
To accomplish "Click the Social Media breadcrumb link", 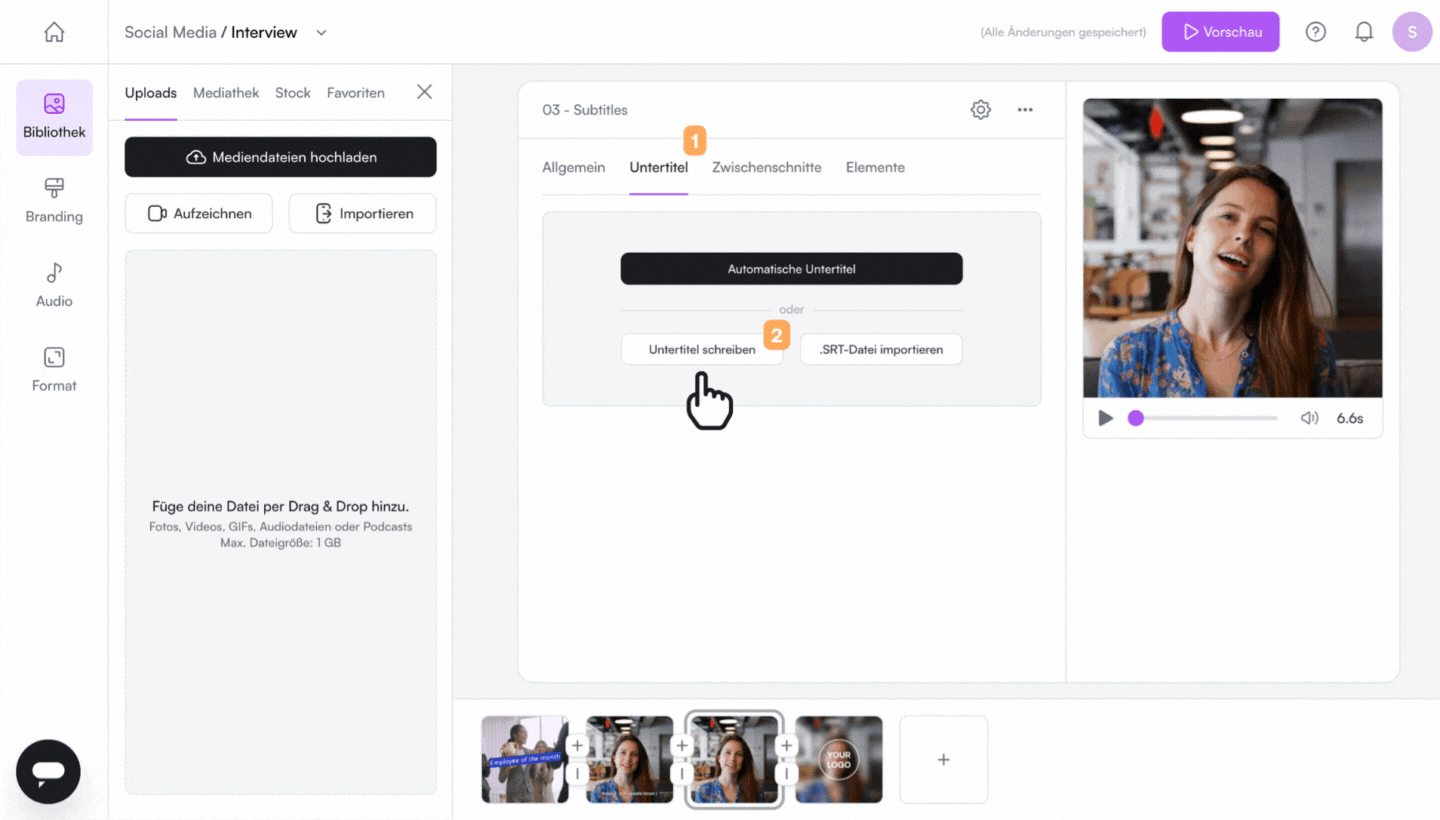I will pos(170,32).
